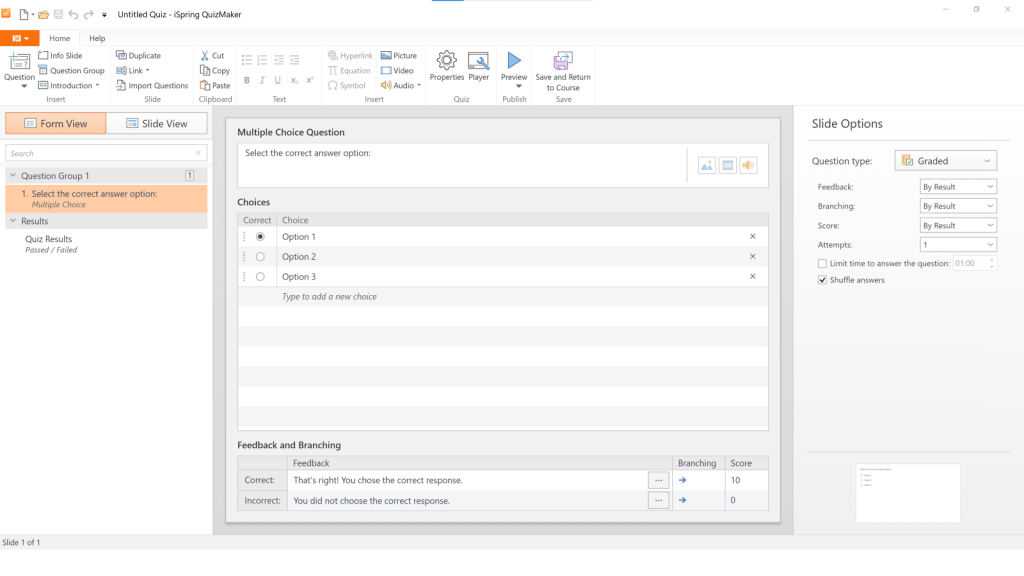Open Player customization settings

tap(478, 68)
